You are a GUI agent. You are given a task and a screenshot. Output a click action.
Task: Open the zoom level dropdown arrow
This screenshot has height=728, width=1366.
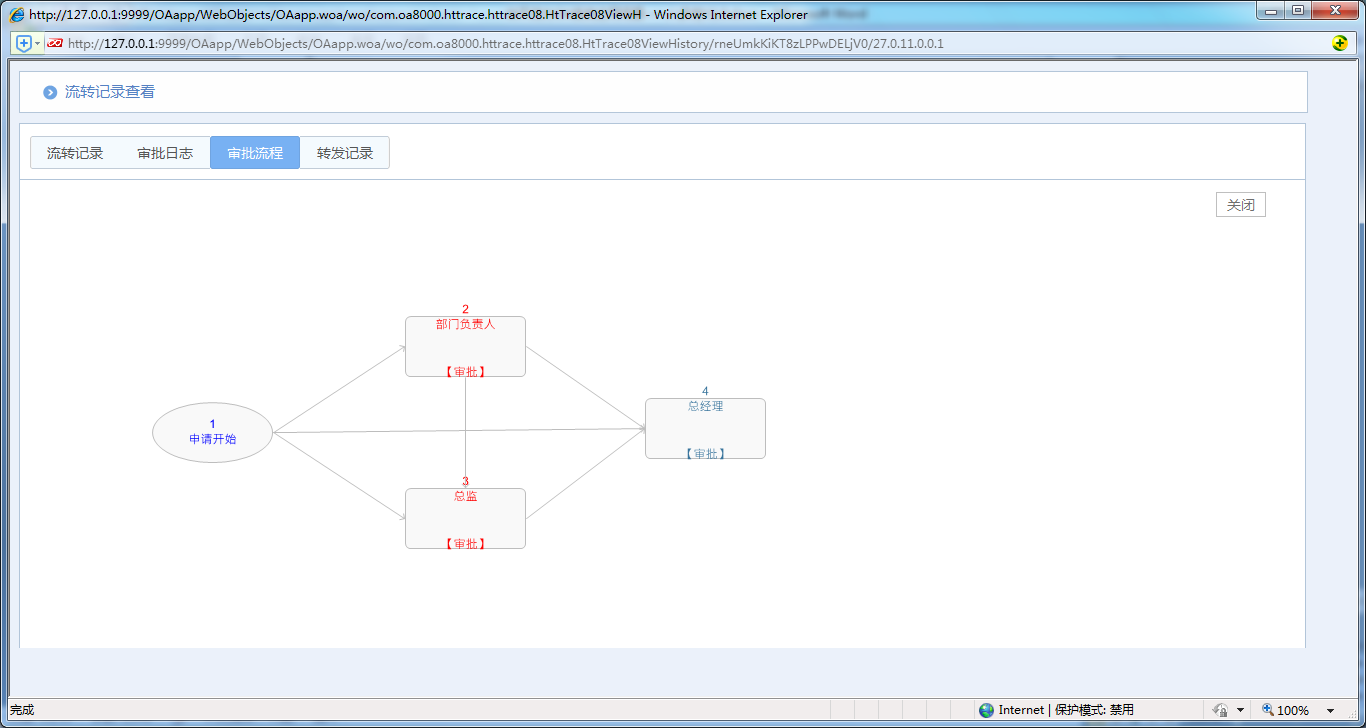[1330, 711]
